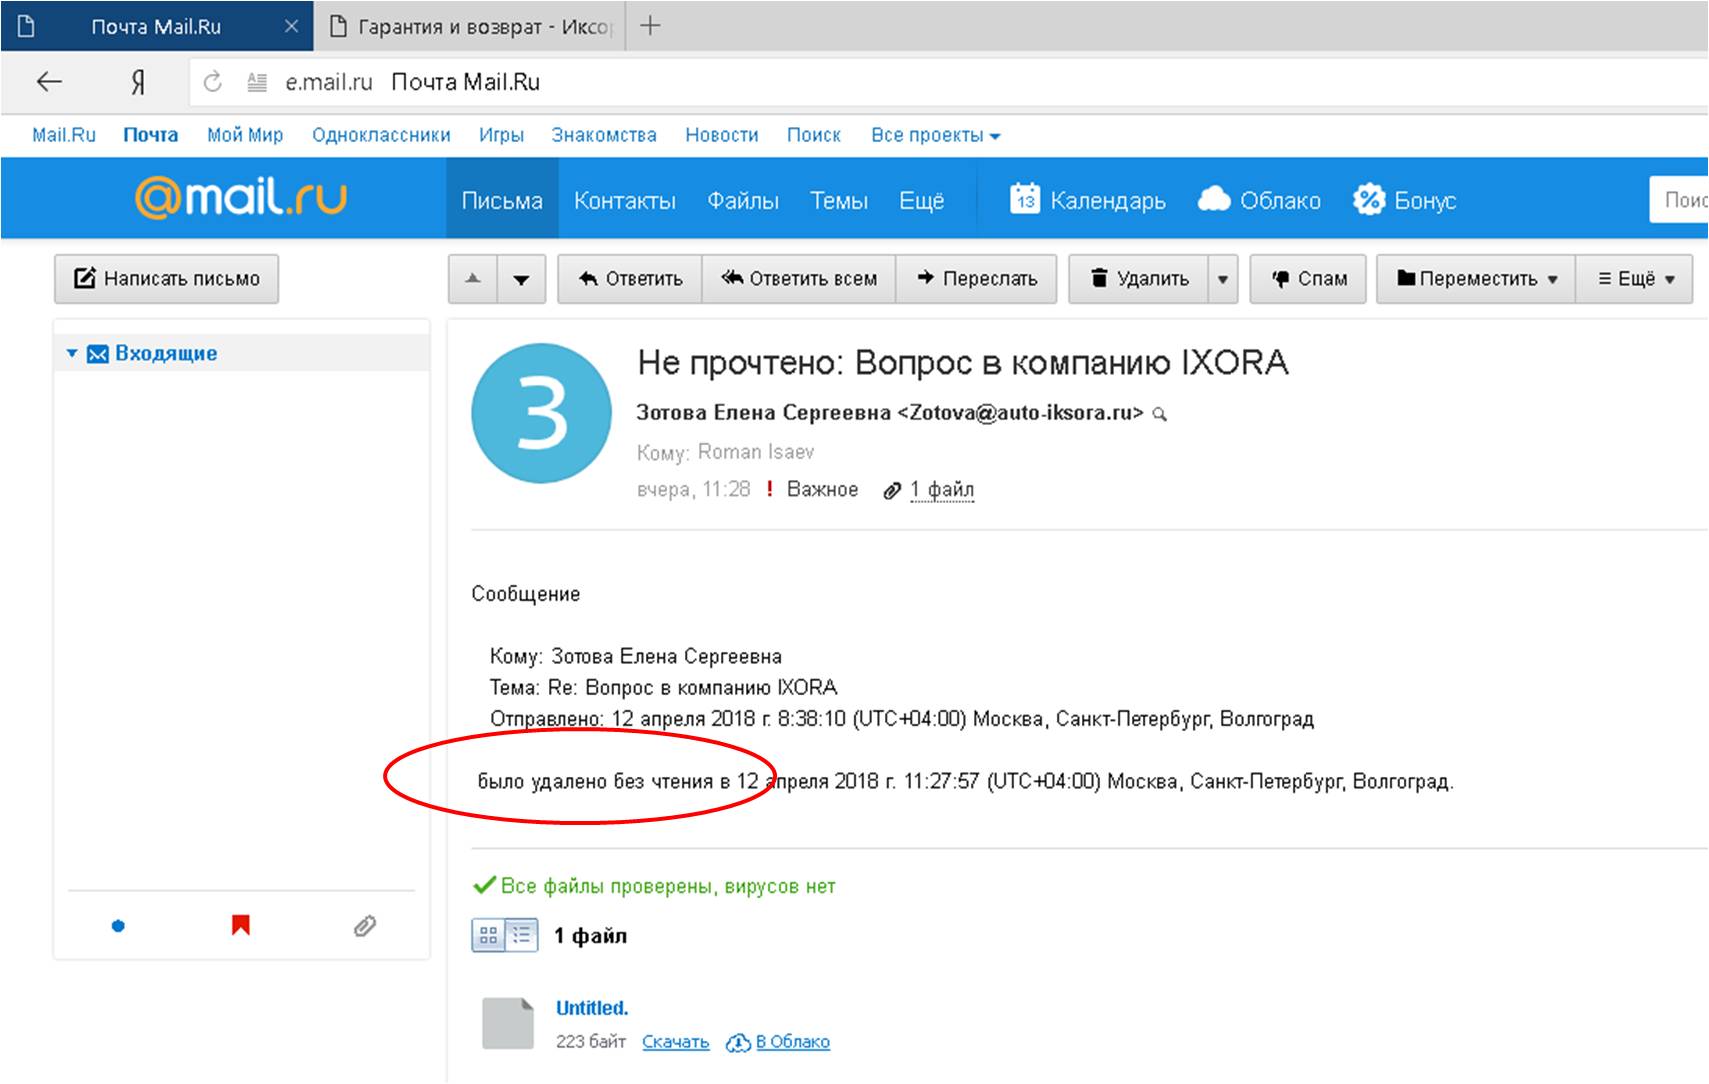1709x1084 pixels.
Task: Go to the next message with the down arrow
Action: click(x=521, y=279)
